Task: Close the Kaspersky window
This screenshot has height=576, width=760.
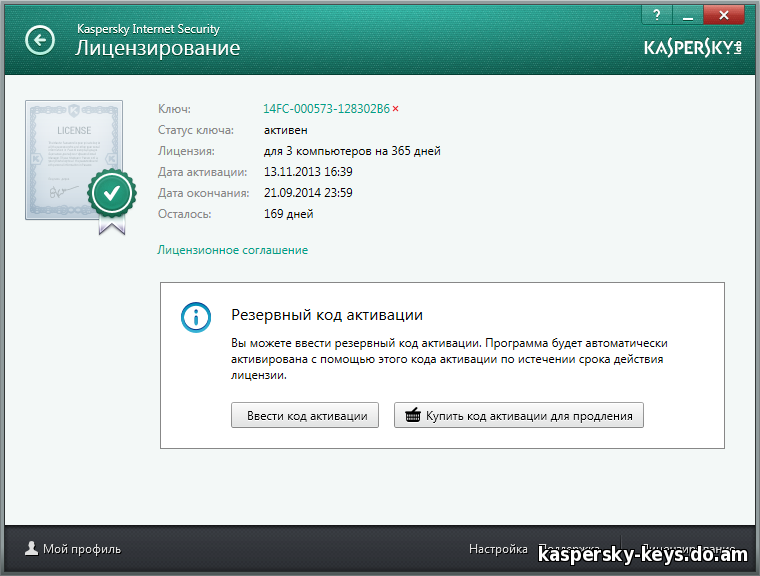Action: [724, 15]
